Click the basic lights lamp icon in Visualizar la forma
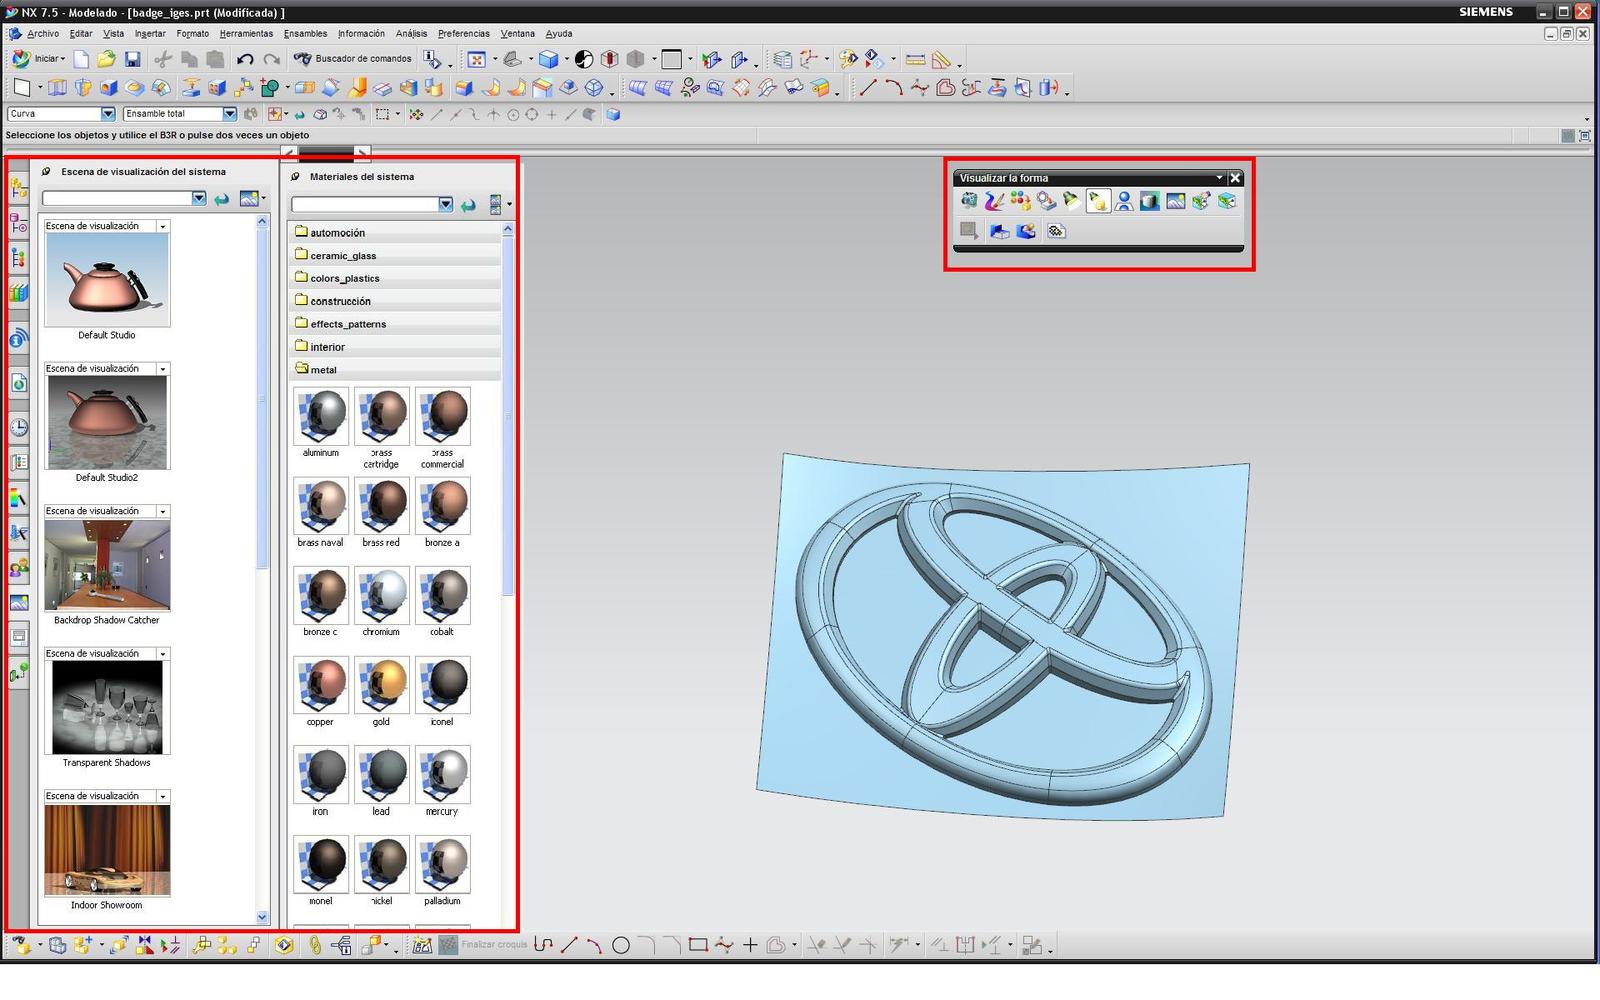Image resolution: width=1600 pixels, height=1000 pixels. coord(1072,201)
